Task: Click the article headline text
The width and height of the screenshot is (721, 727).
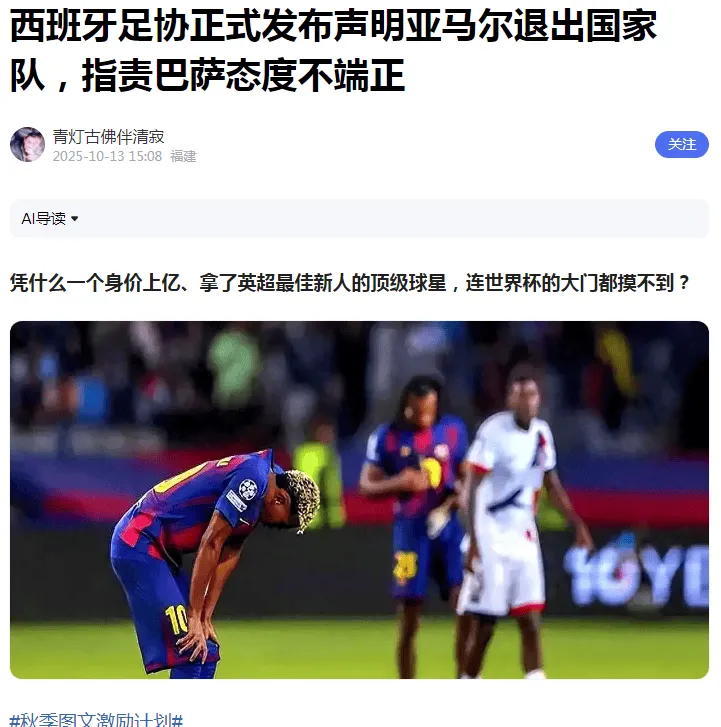Action: point(333,51)
